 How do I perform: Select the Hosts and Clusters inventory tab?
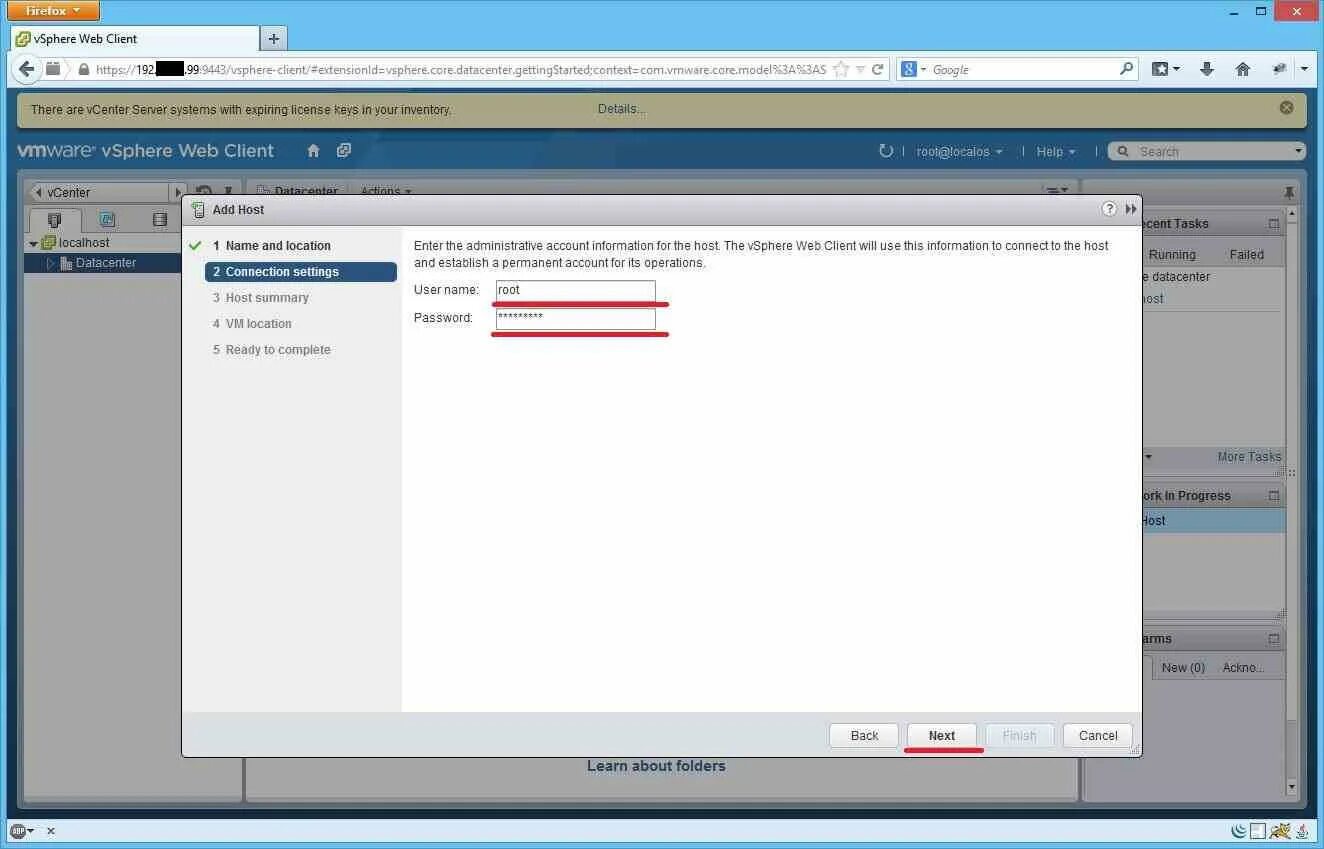pos(55,220)
